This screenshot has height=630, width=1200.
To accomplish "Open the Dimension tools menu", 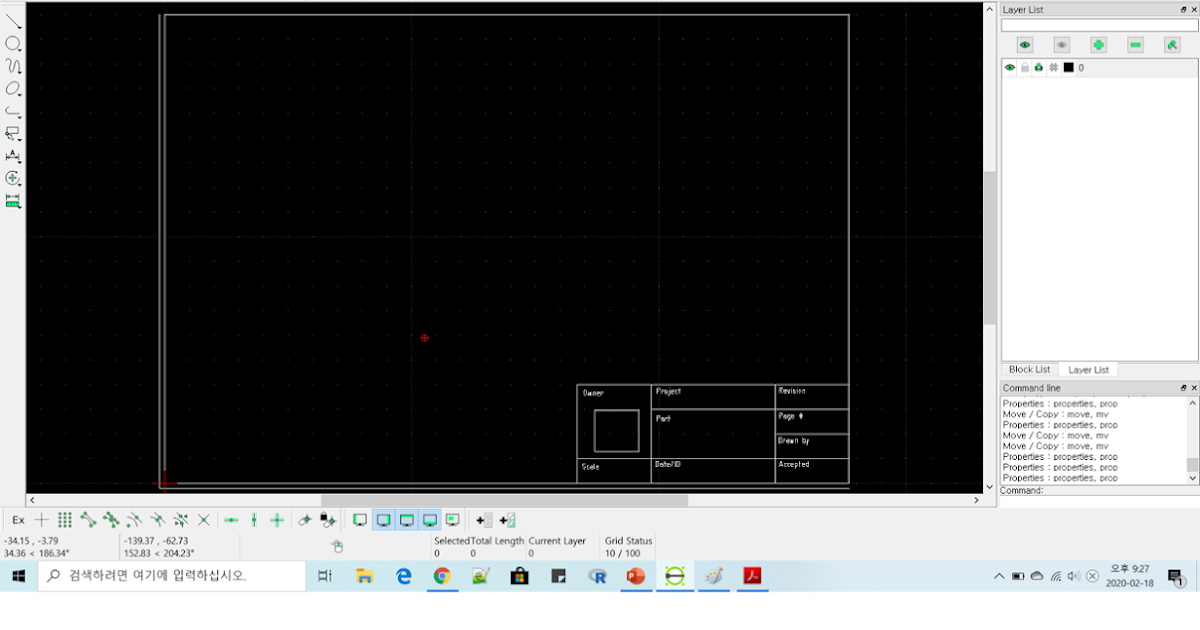I will [x=13, y=156].
